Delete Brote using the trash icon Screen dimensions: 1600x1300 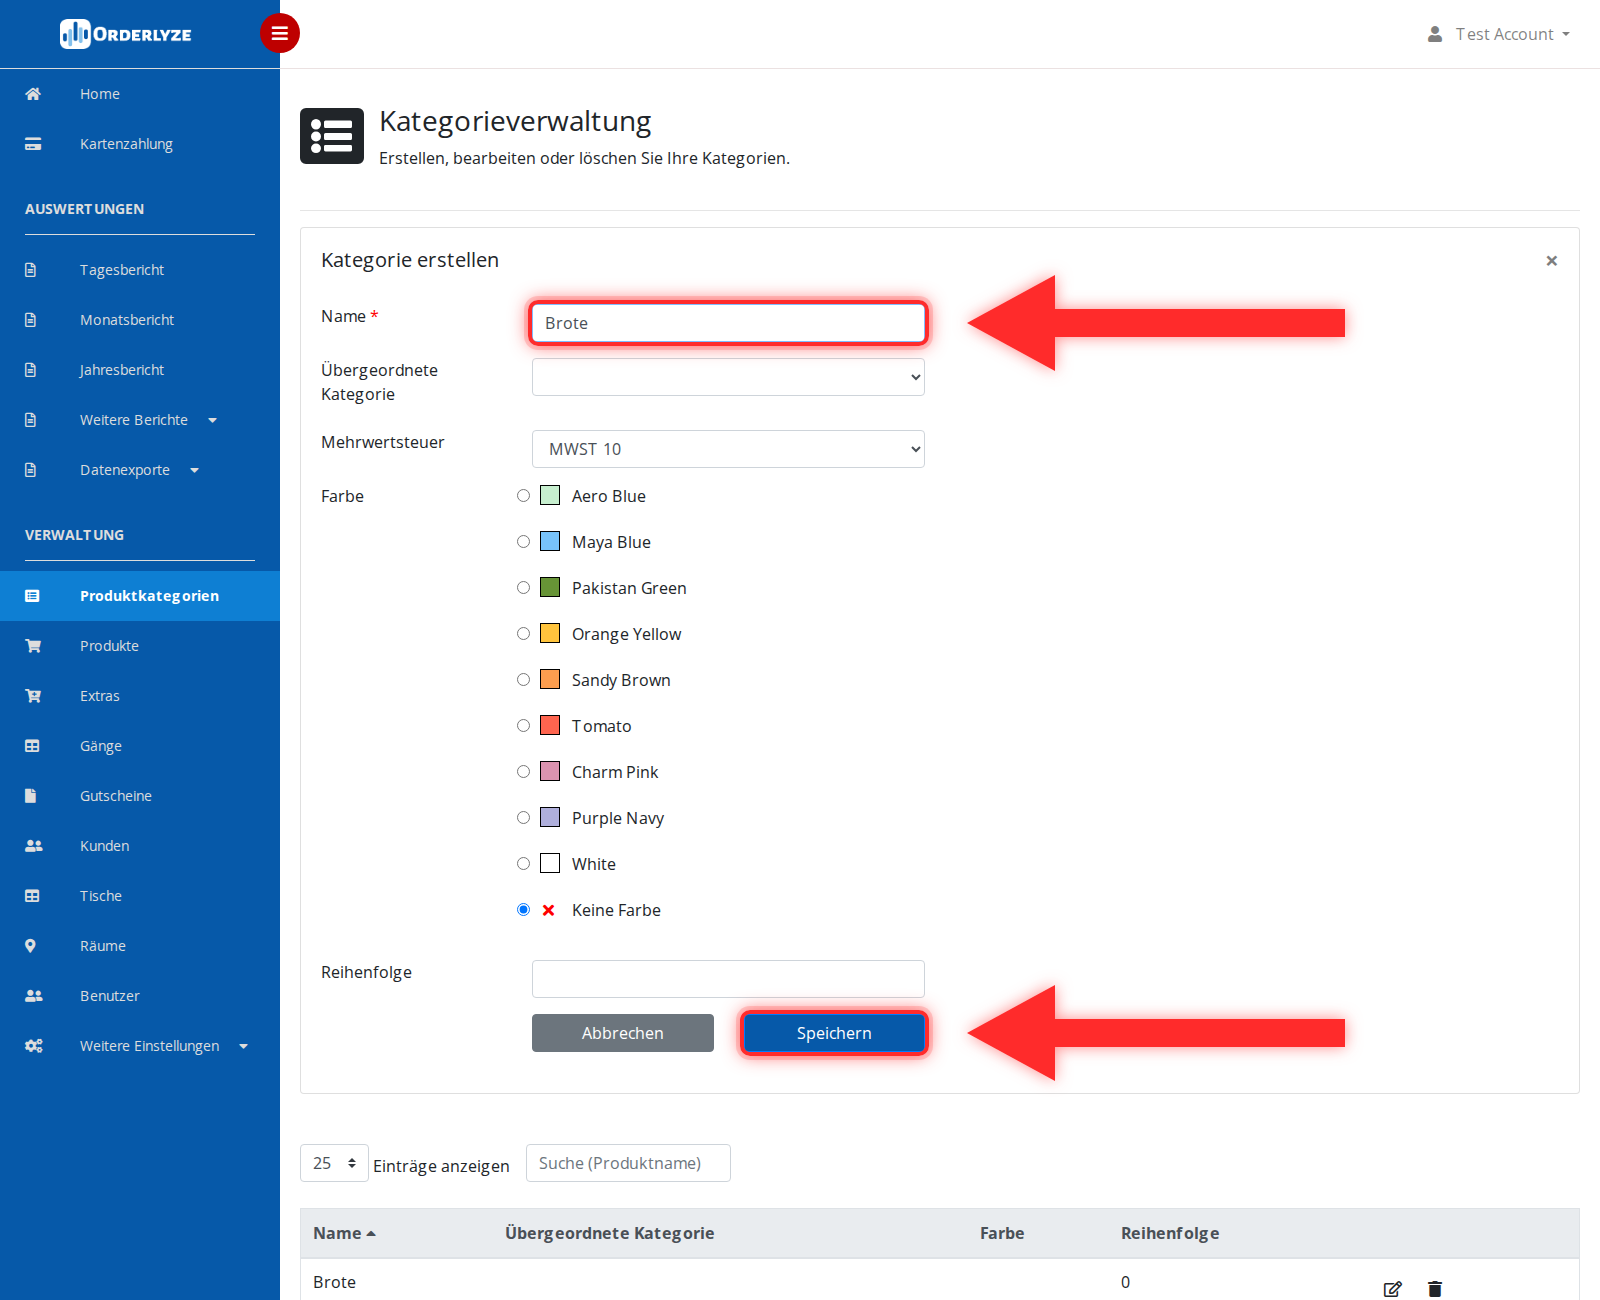point(1435,1289)
